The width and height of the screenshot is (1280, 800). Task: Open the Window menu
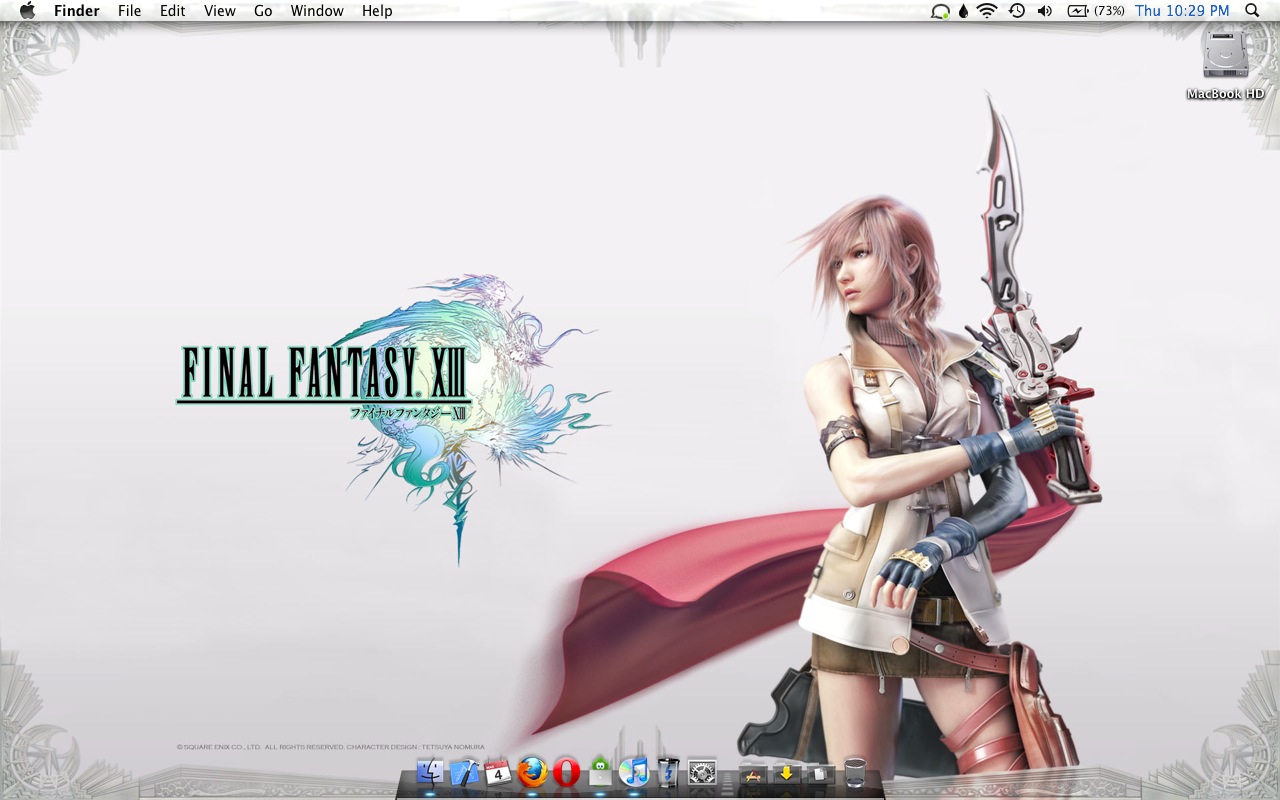coord(317,11)
